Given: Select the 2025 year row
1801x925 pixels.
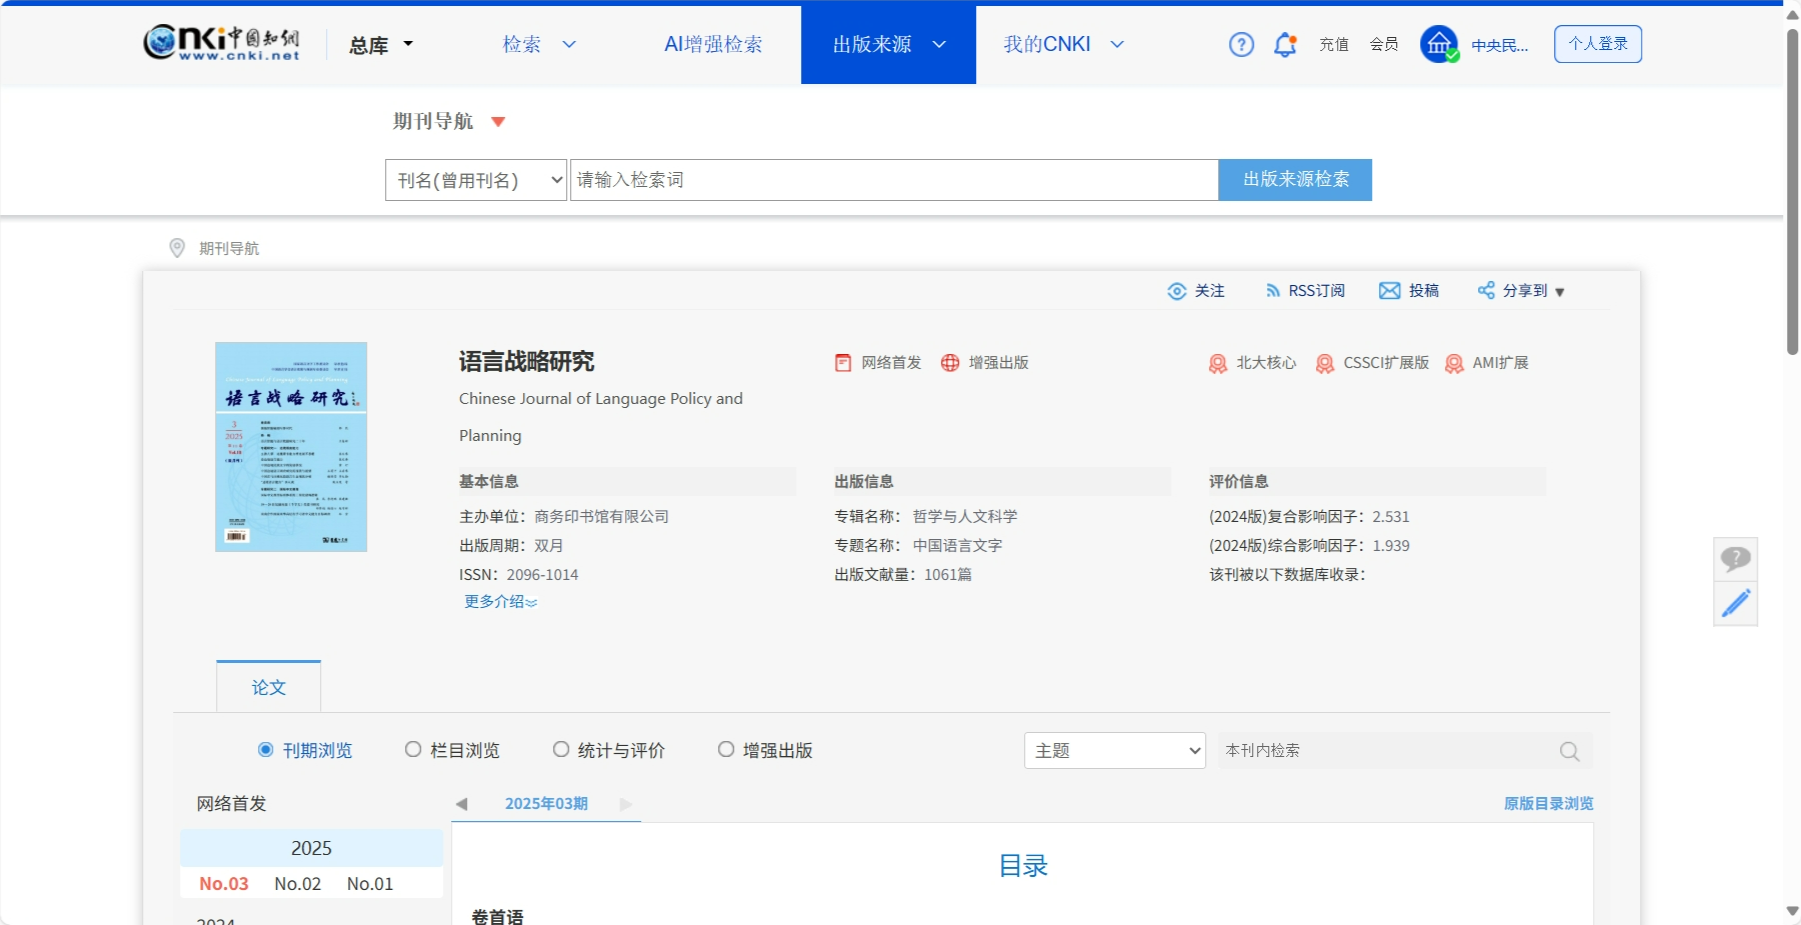Looking at the screenshot, I should (x=311, y=848).
